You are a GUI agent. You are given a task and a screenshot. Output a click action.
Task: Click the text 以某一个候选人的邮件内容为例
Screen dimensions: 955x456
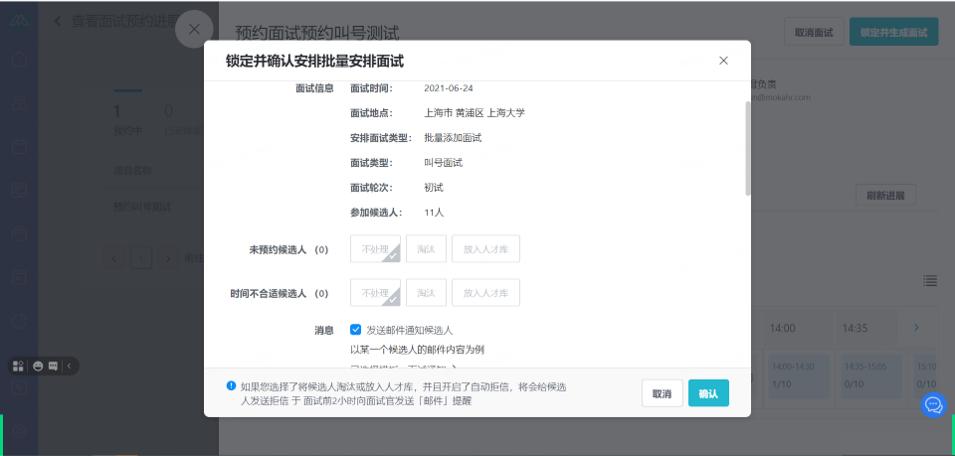(x=417, y=350)
